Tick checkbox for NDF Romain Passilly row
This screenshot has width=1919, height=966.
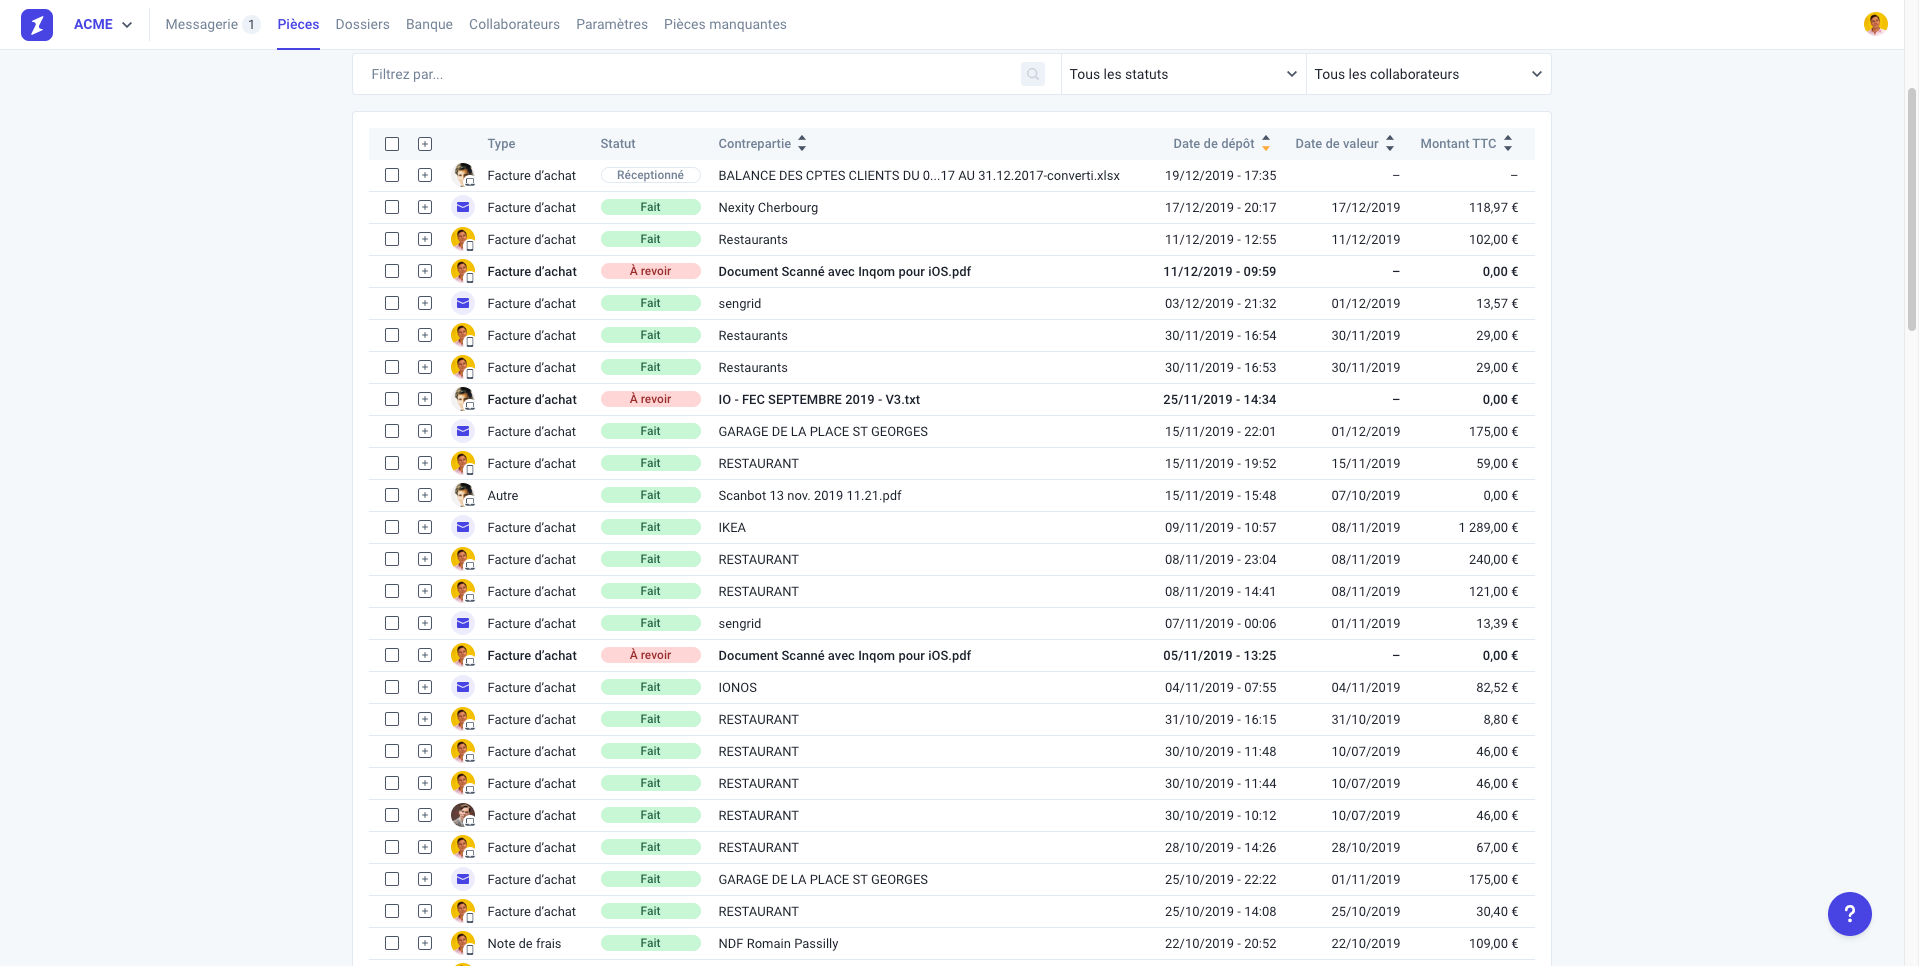(x=392, y=943)
